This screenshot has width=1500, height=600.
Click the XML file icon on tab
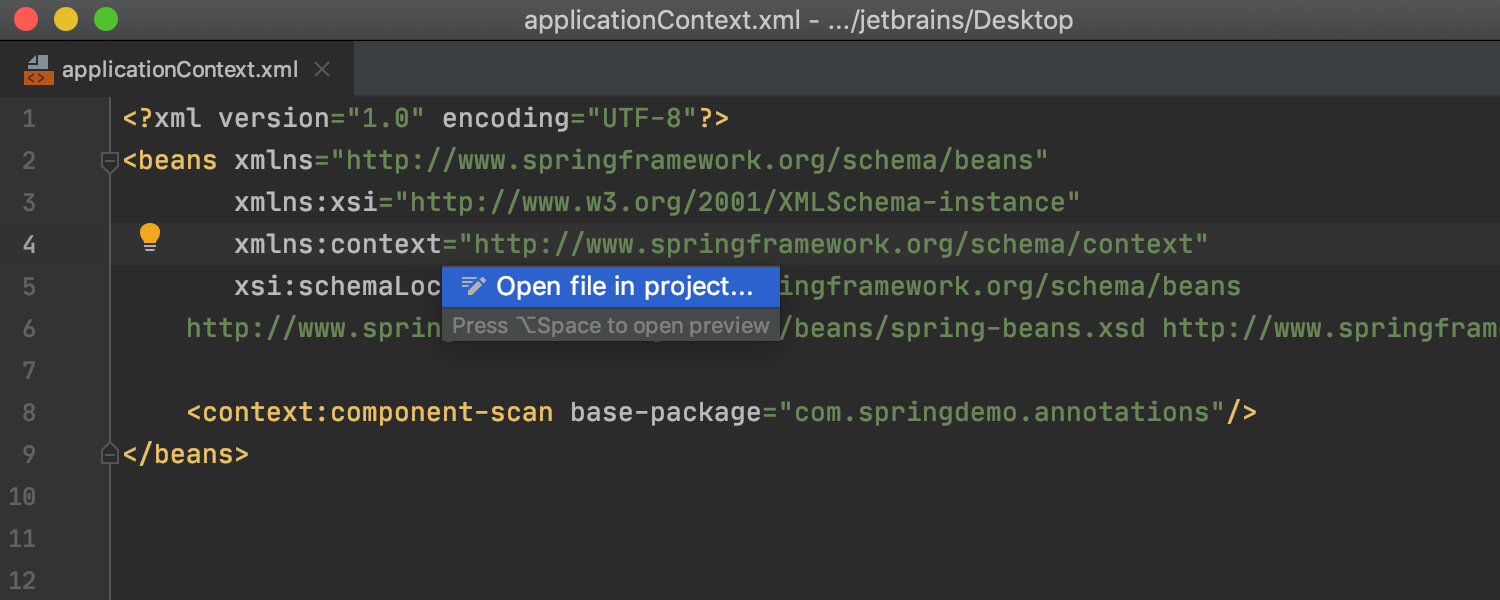(38, 69)
